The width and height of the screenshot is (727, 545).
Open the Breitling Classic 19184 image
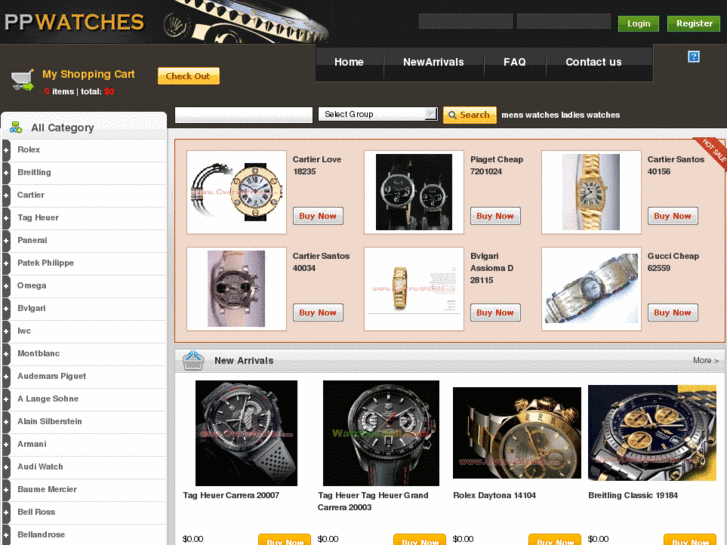652,433
